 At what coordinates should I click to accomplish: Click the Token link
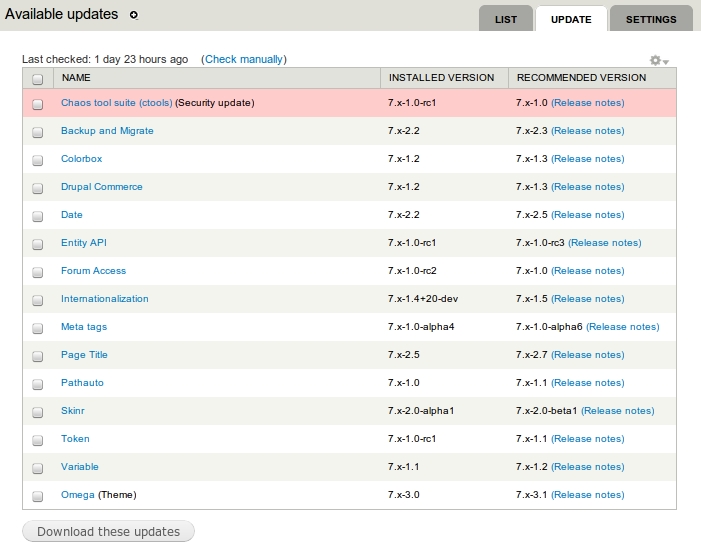75,439
